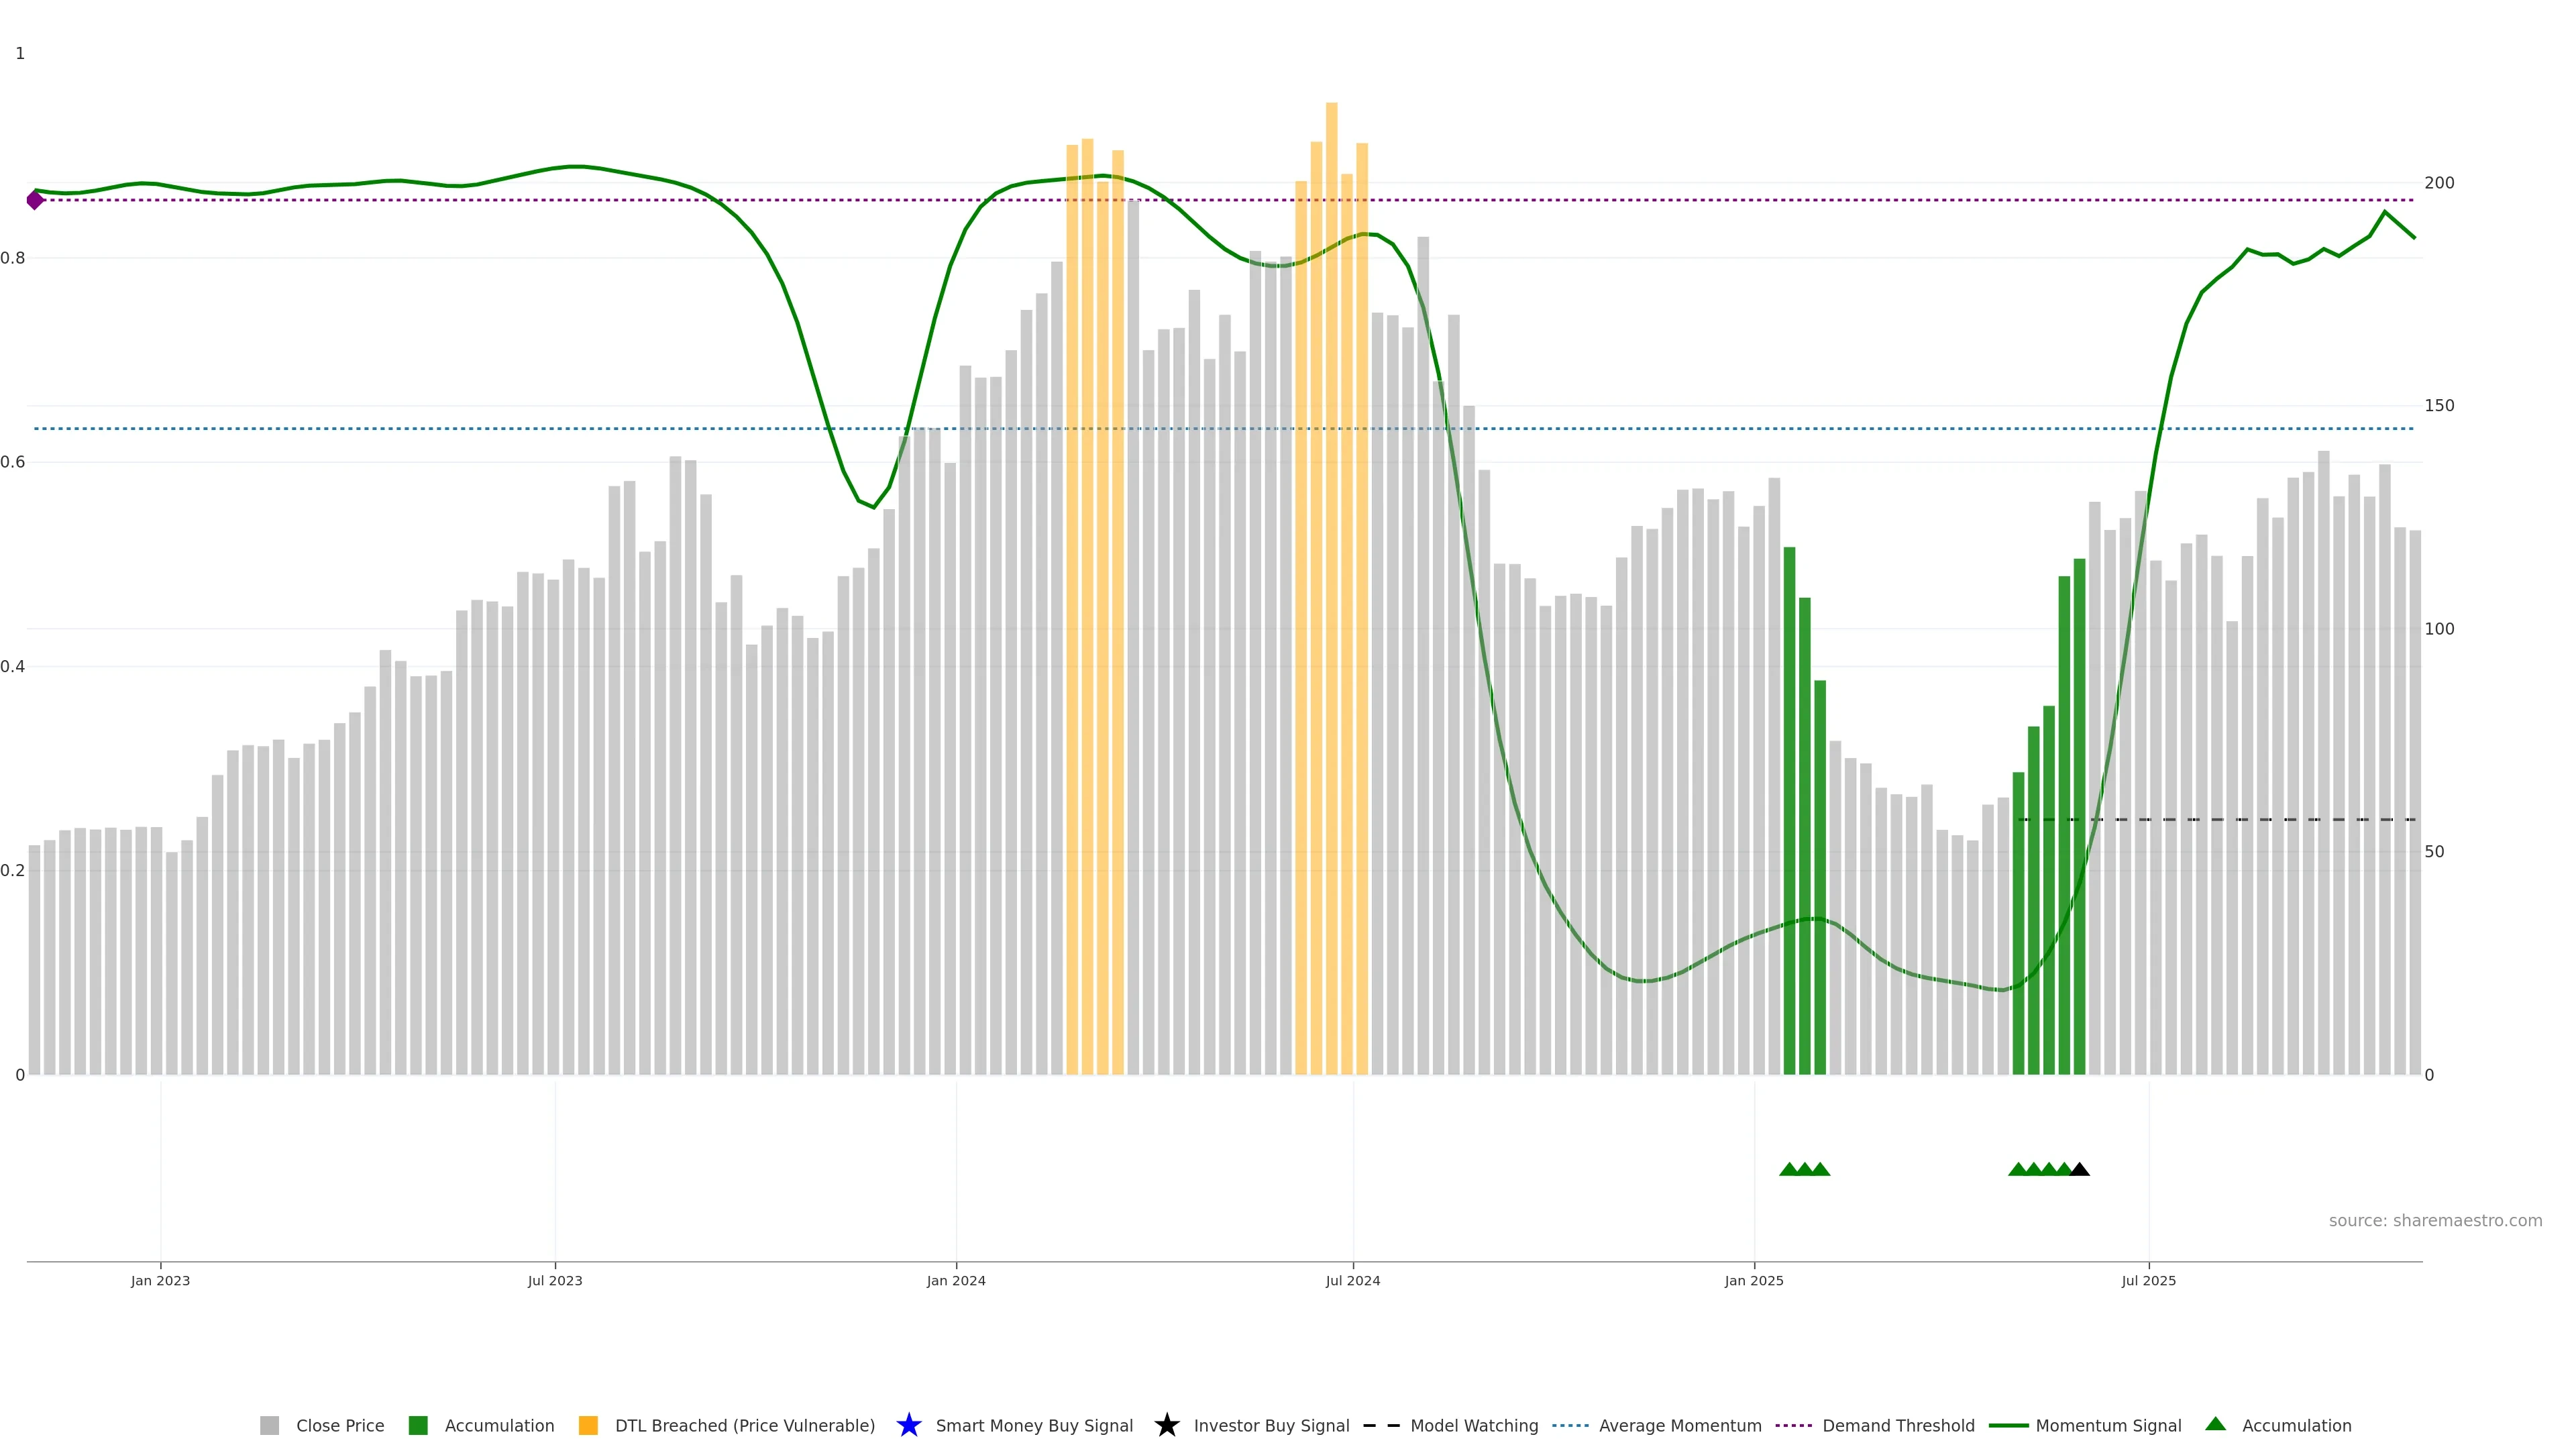Viewport: 2576px width, 1449px height.
Task: Click the blue Smart Money star icon
Action: point(908,1425)
